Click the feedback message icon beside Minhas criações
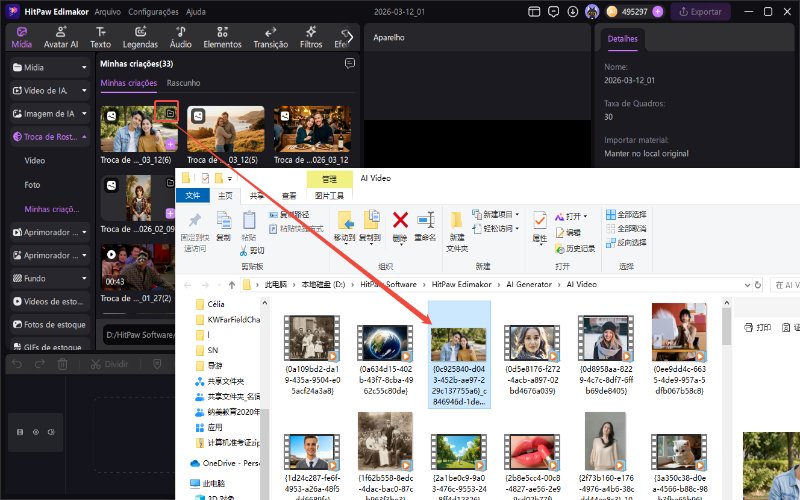The image size is (800, 500). pos(349,63)
